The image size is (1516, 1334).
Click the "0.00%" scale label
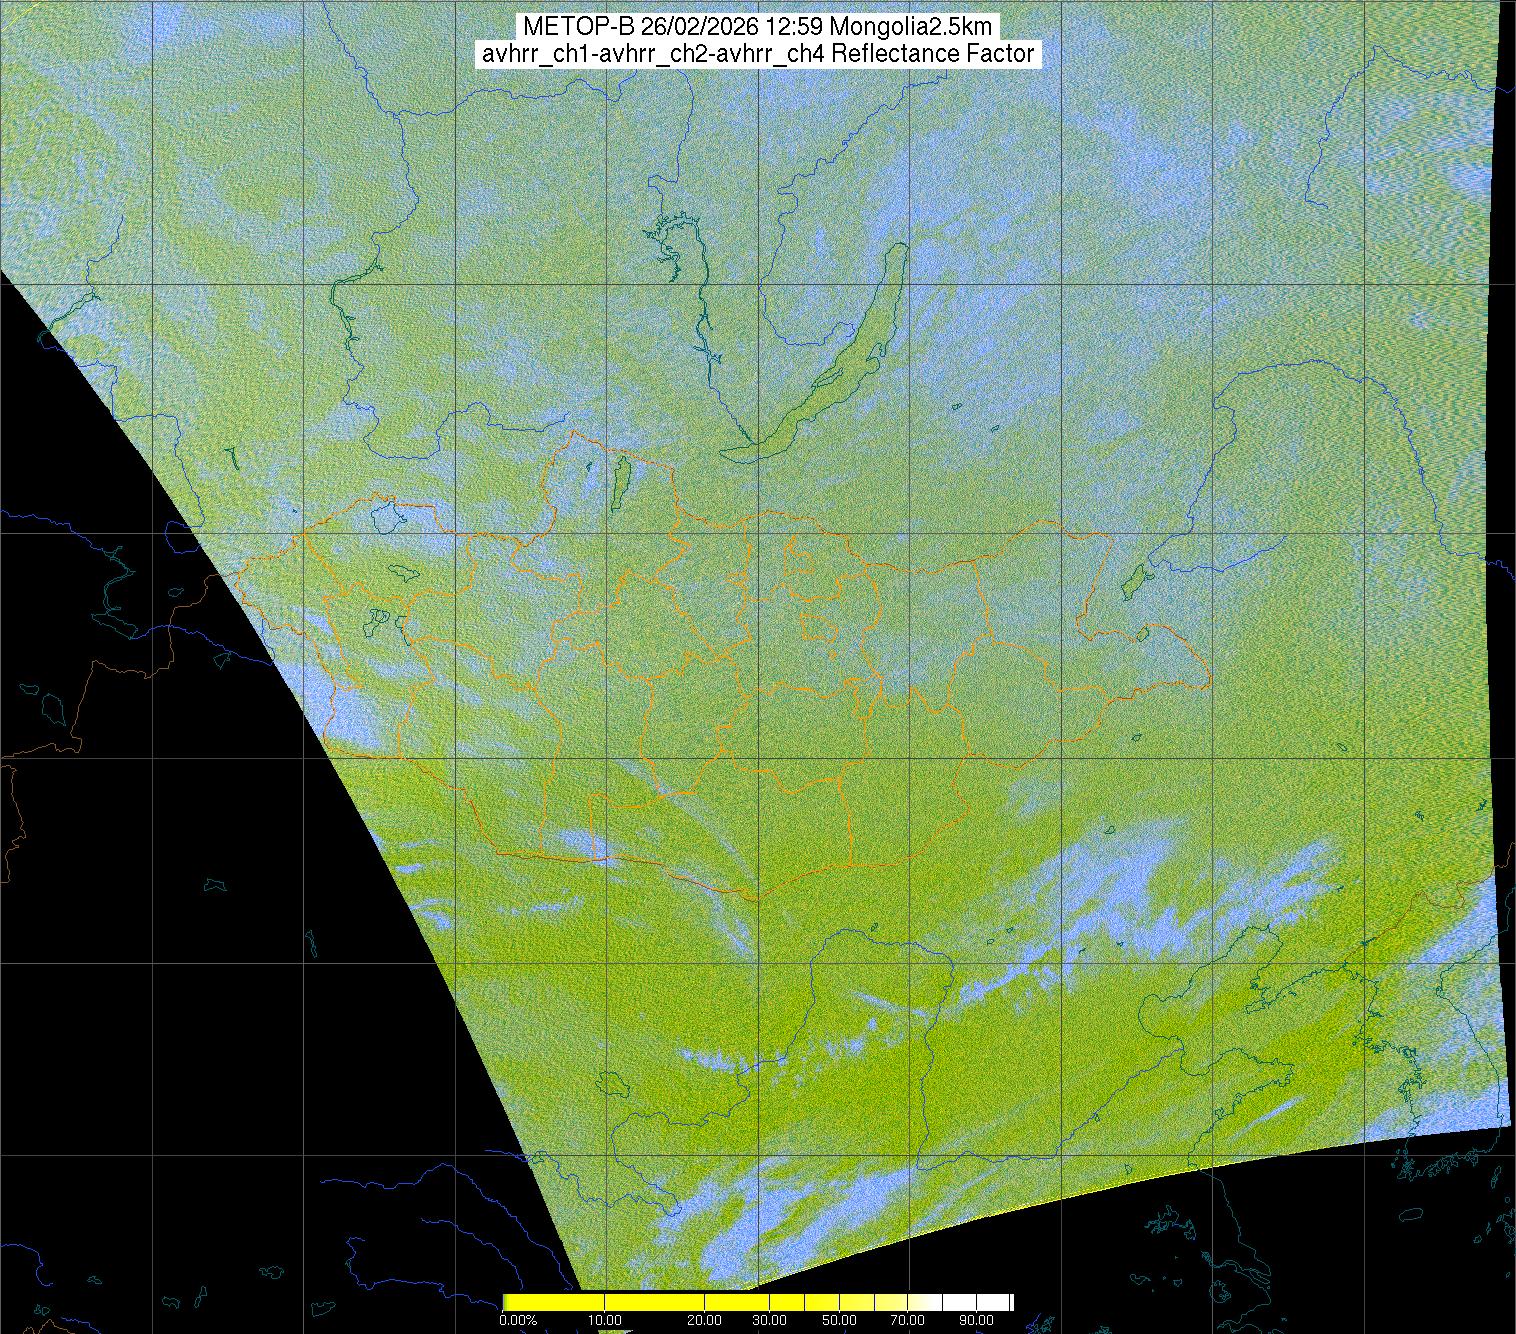(518, 1321)
